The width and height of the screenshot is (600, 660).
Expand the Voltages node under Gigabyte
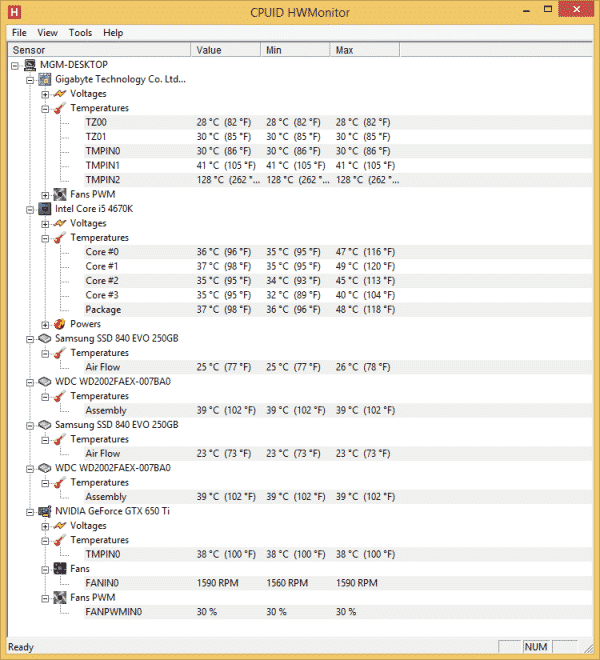tap(45, 94)
